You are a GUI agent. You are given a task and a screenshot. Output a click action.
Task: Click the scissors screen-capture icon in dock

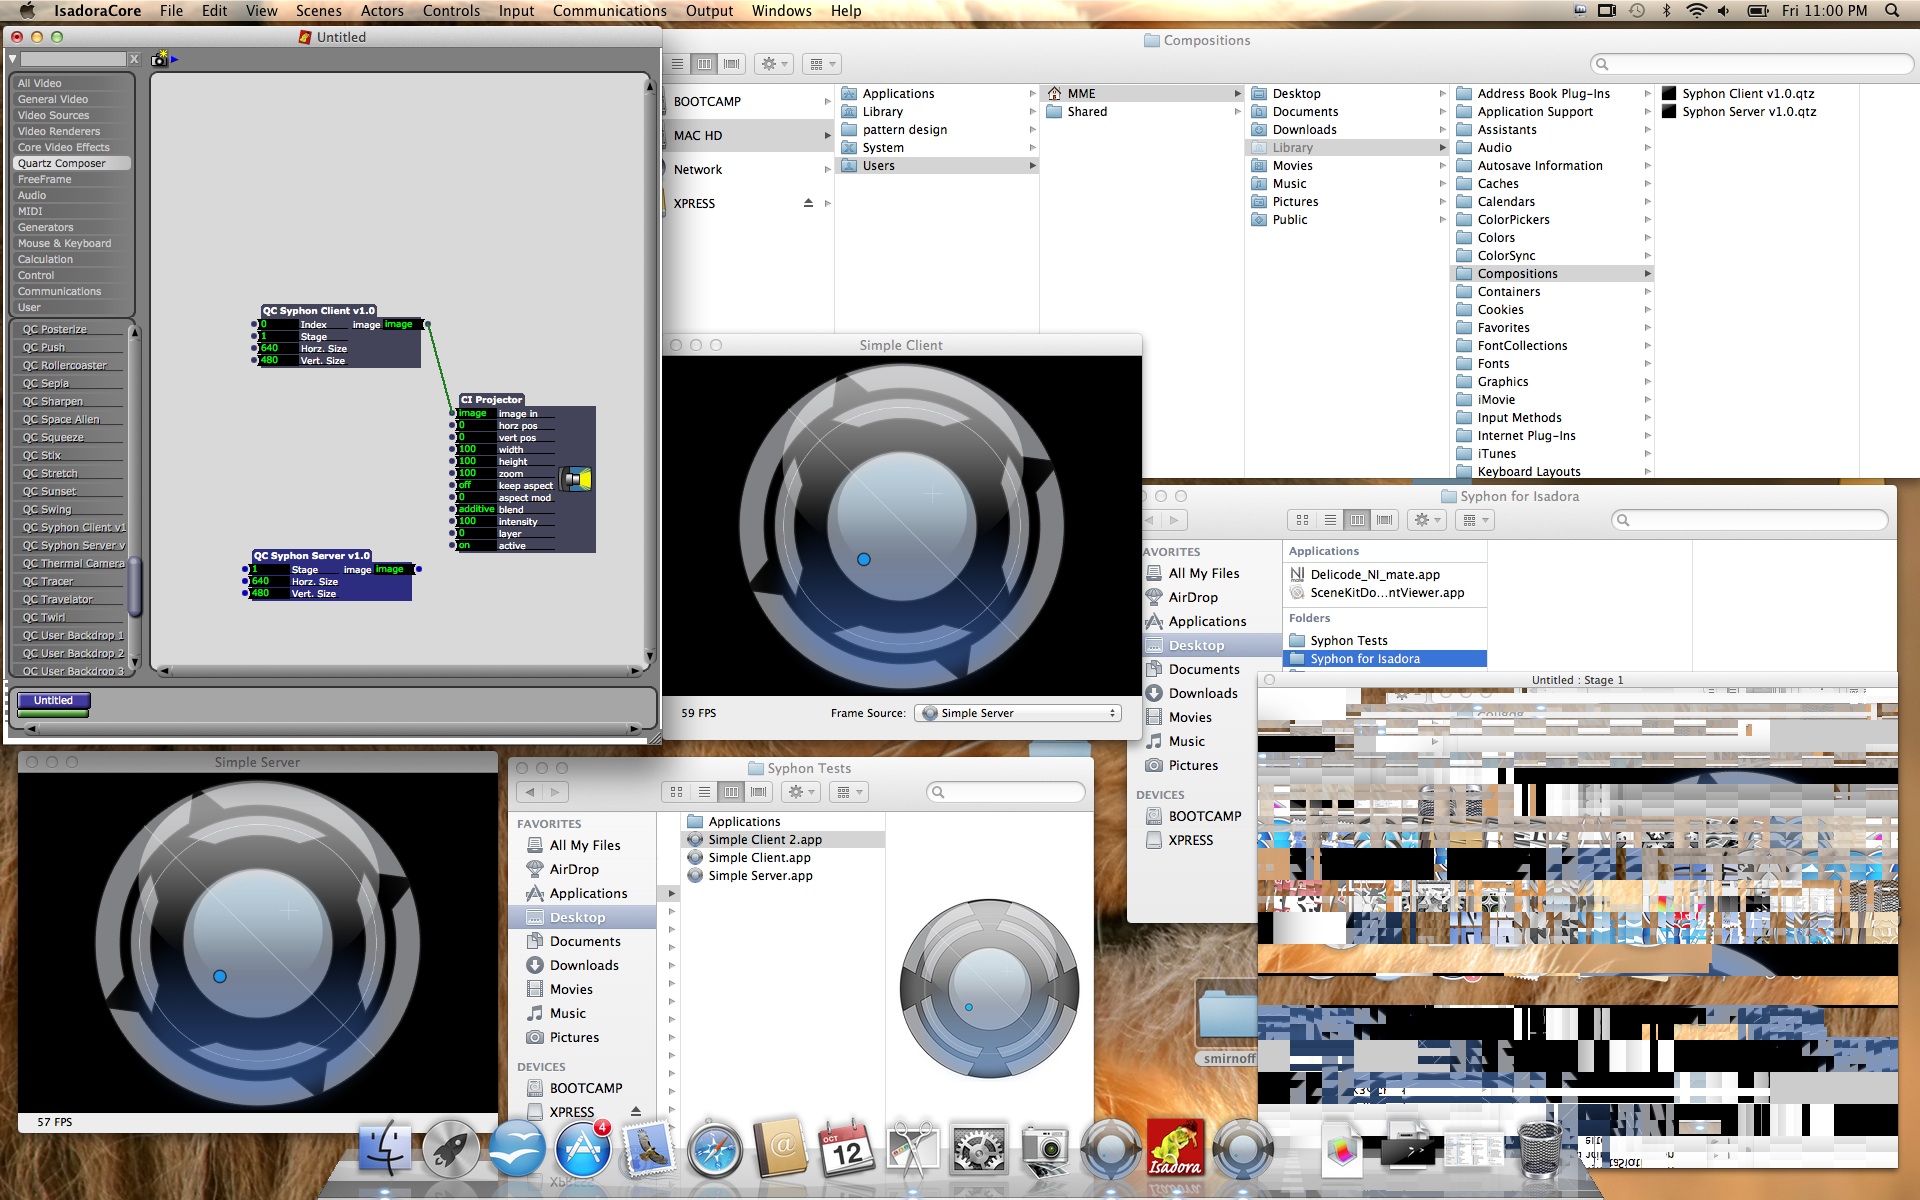pyautogui.click(x=913, y=1149)
